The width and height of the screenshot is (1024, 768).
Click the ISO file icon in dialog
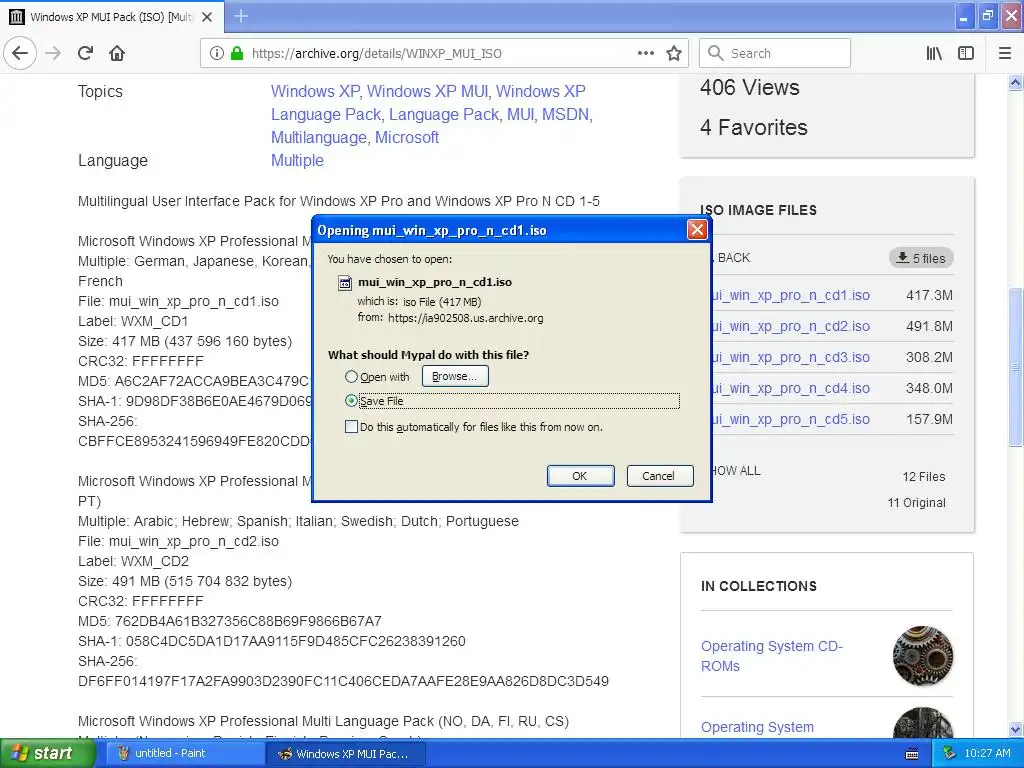point(344,283)
